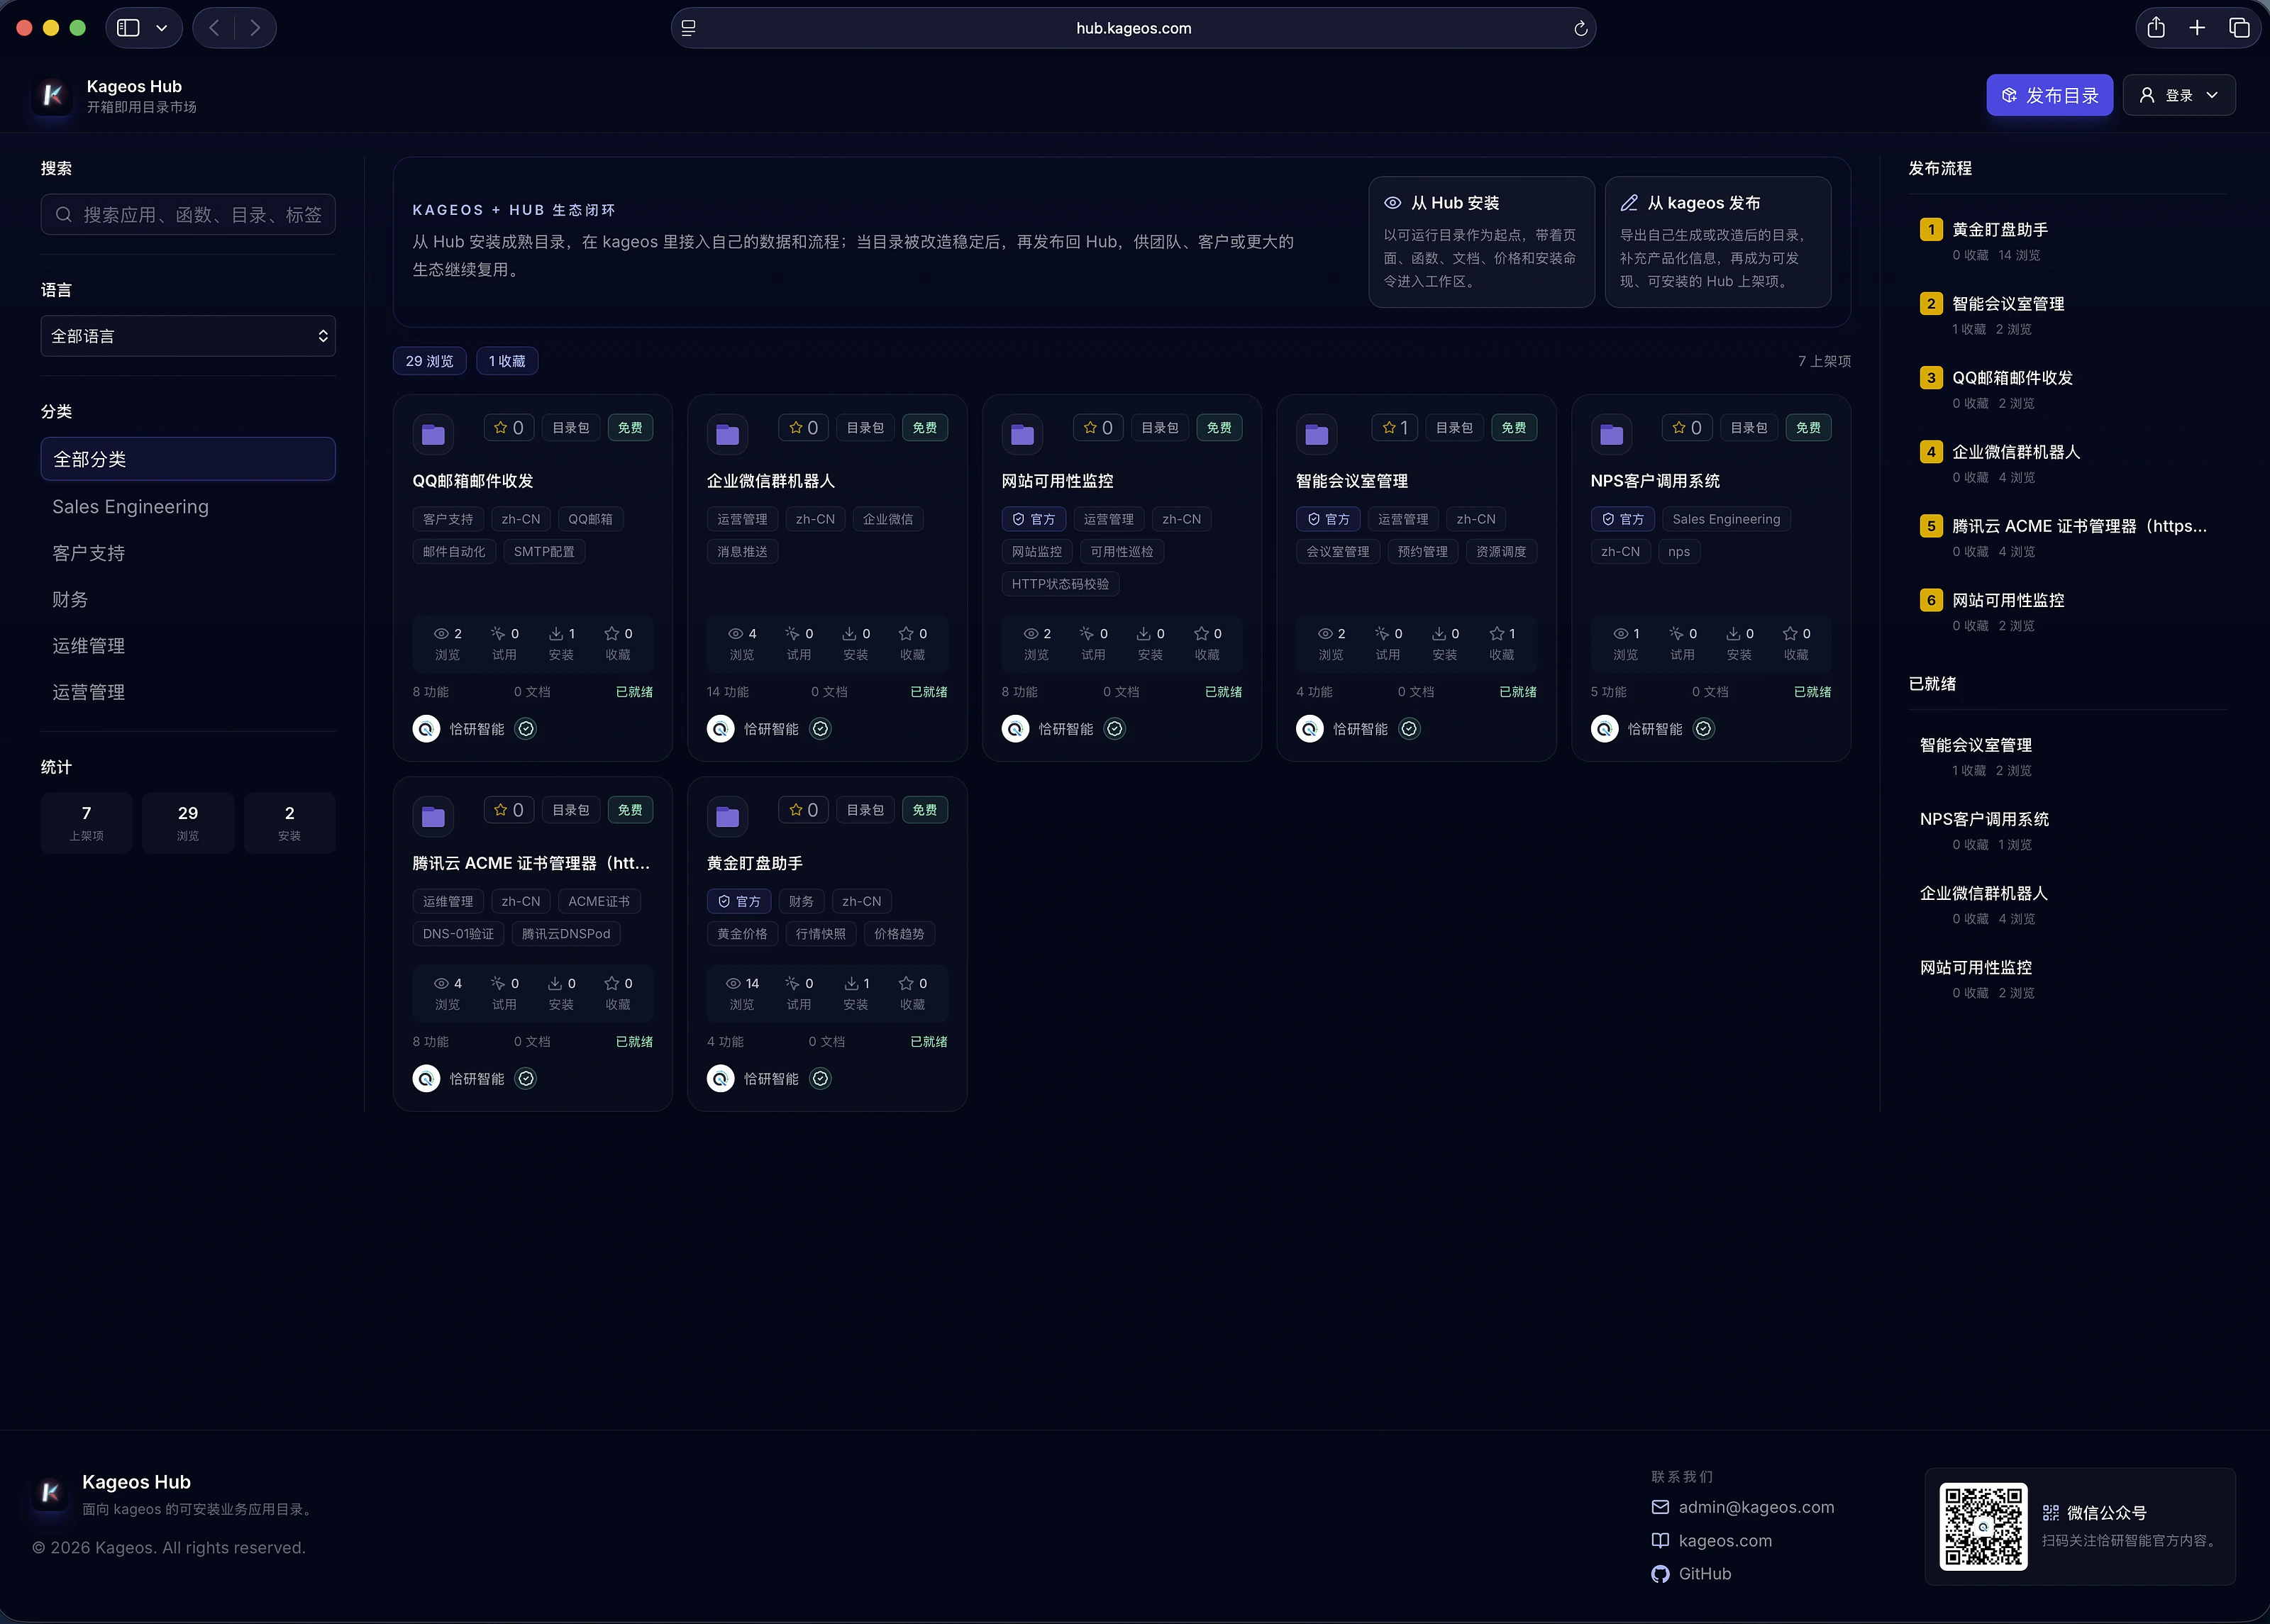The image size is (2270, 1624).
Task: Click the 29 浏览 stats pill
Action: pyautogui.click(x=429, y=361)
